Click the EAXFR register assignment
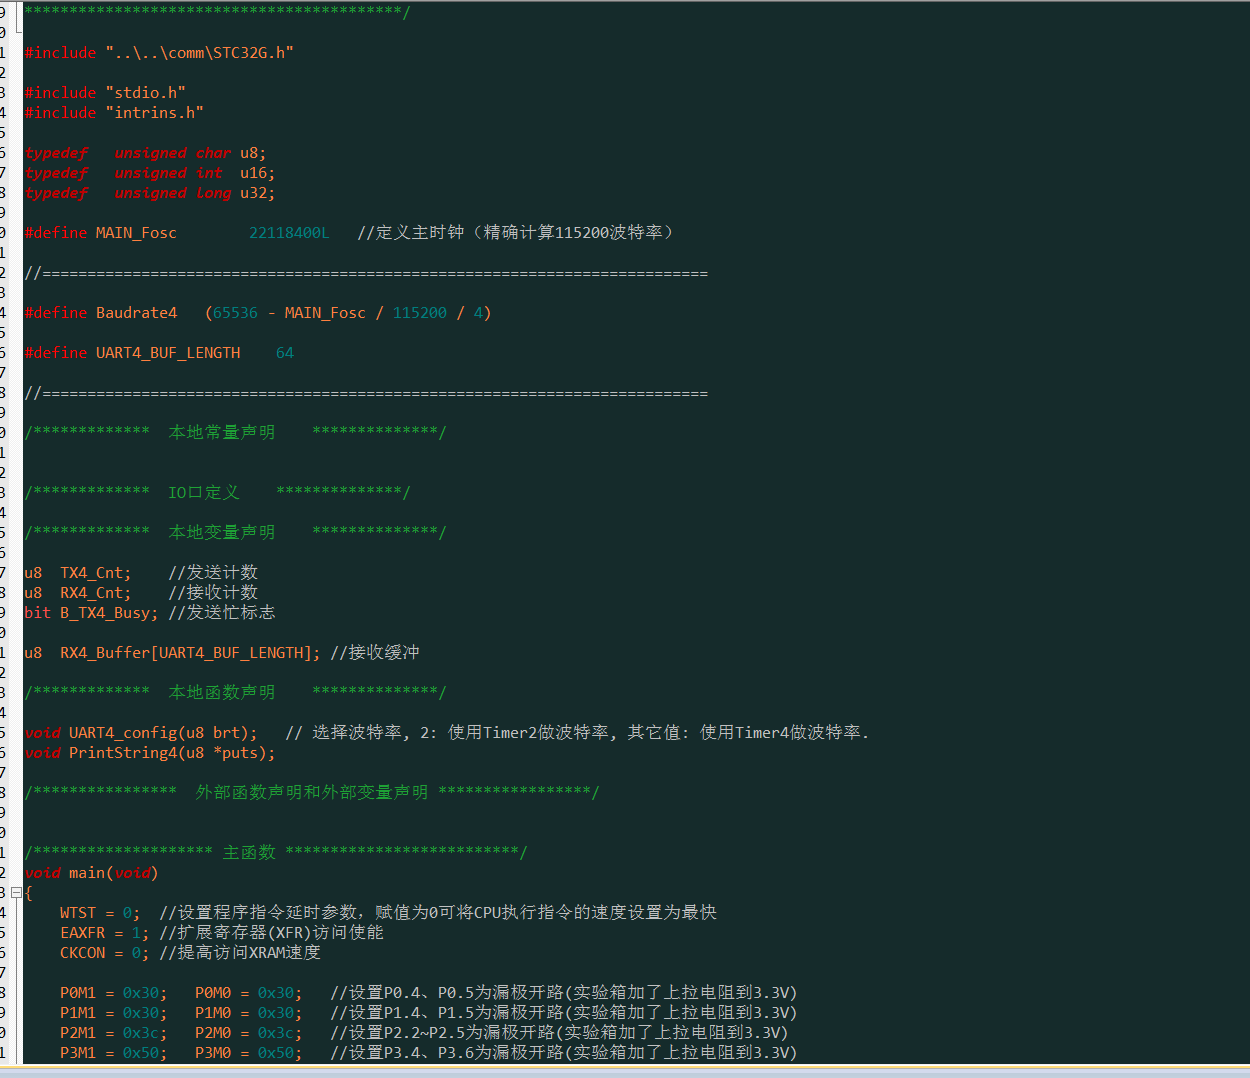This screenshot has height=1078, width=1250. tap(105, 933)
